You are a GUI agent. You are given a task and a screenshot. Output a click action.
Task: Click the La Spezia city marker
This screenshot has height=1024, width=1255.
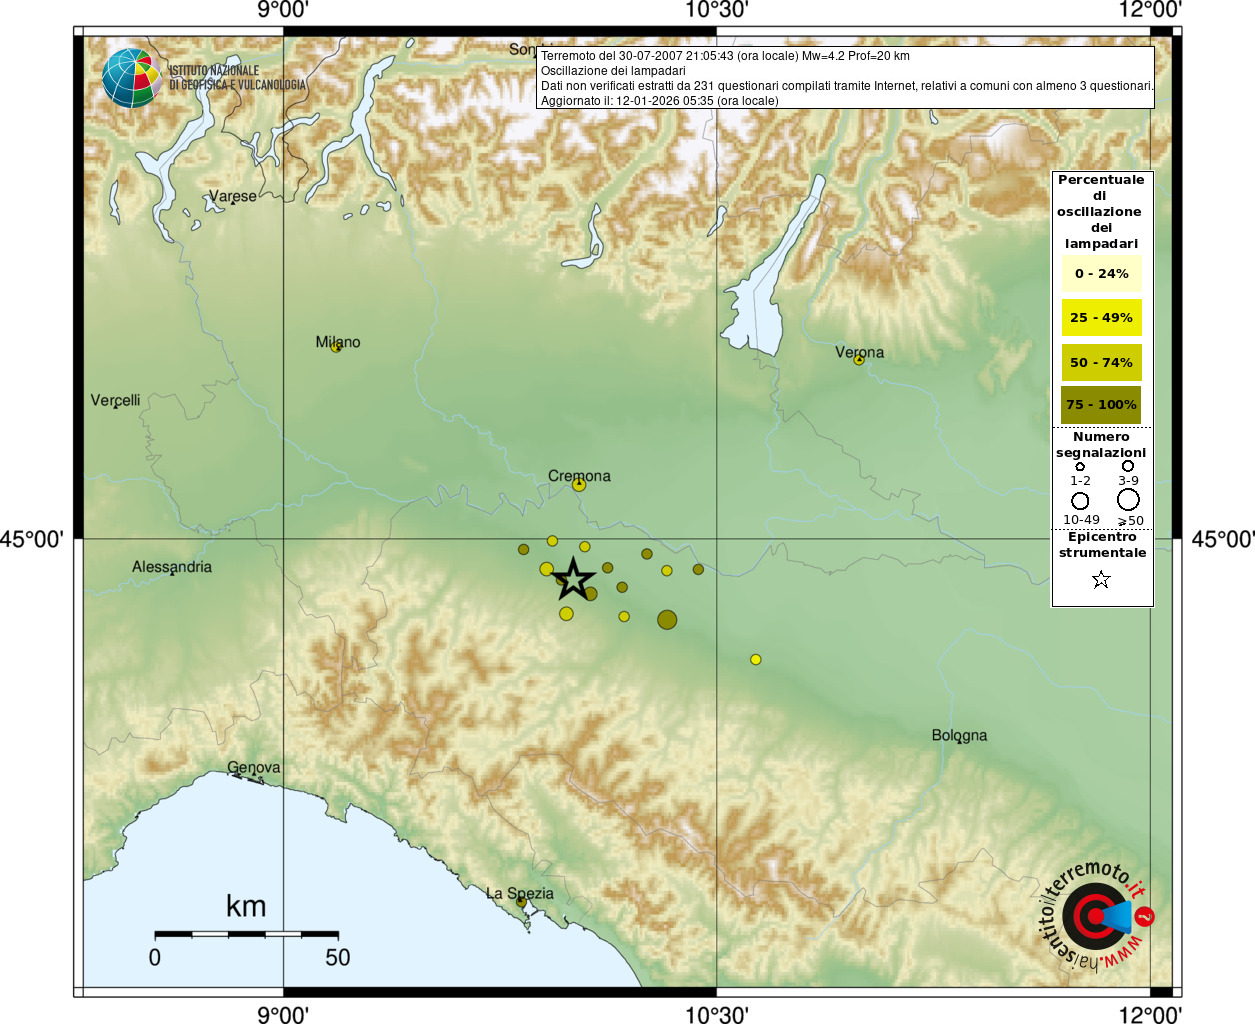(521, 902)
